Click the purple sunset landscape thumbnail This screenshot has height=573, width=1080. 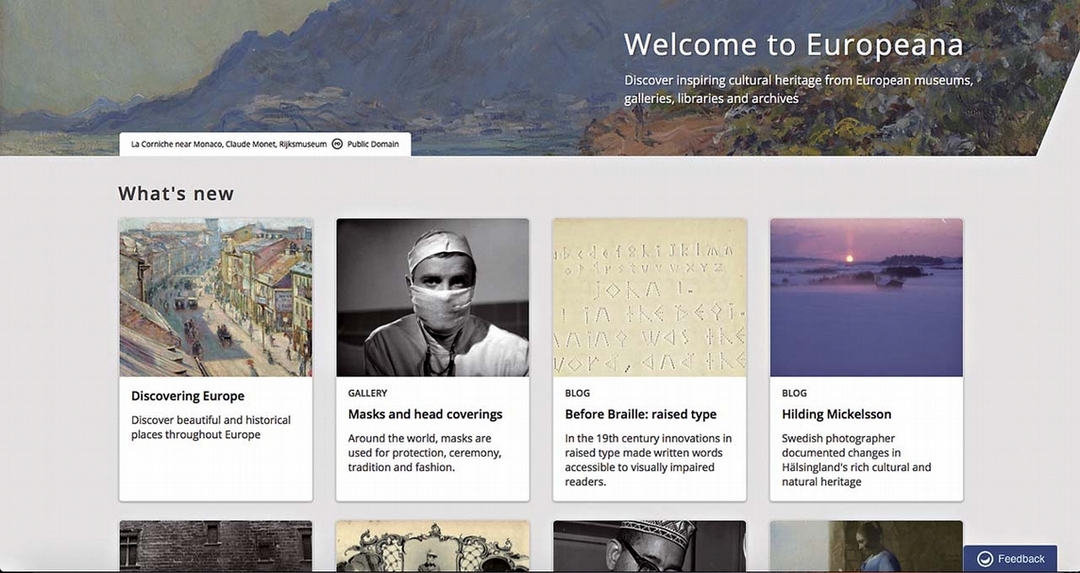point(866,298)
